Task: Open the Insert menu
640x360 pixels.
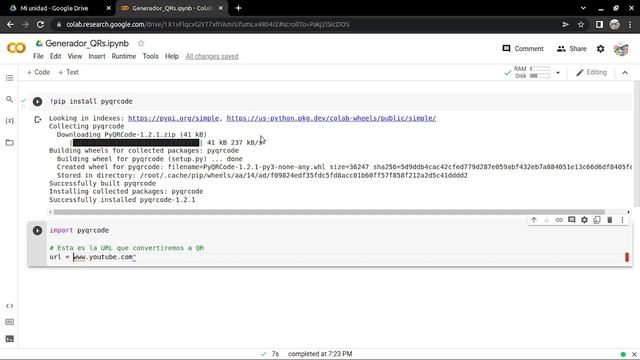Action: click(97, 56)
